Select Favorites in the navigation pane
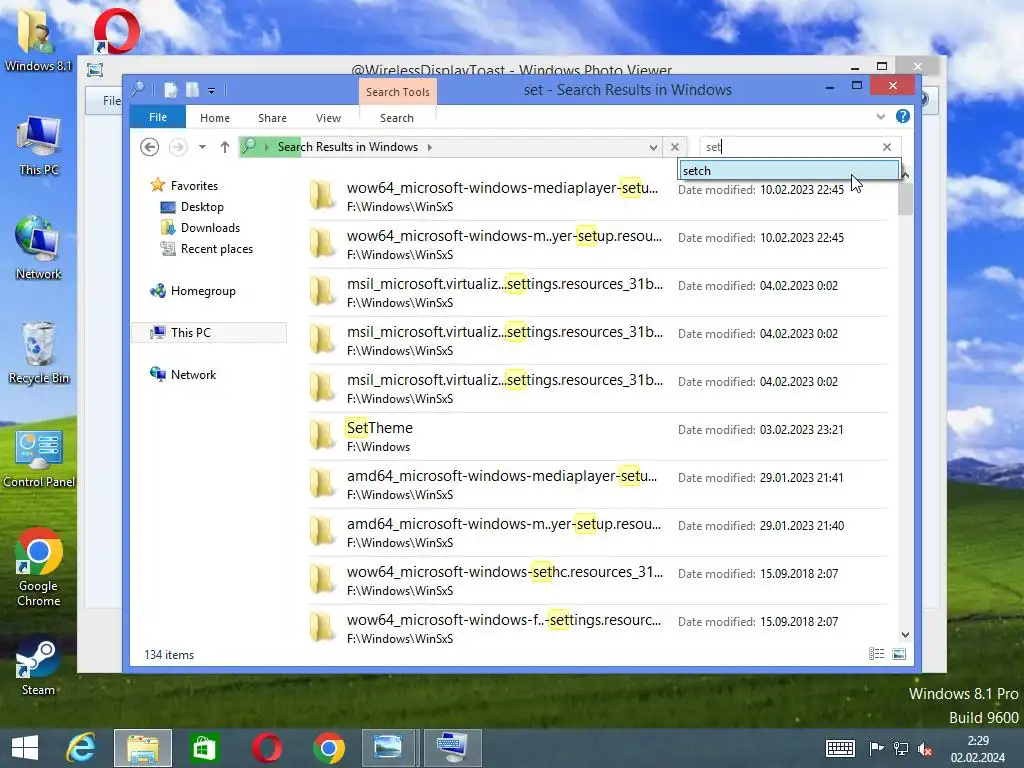Viewport: 1024px width, 768px height. (194, 185)
